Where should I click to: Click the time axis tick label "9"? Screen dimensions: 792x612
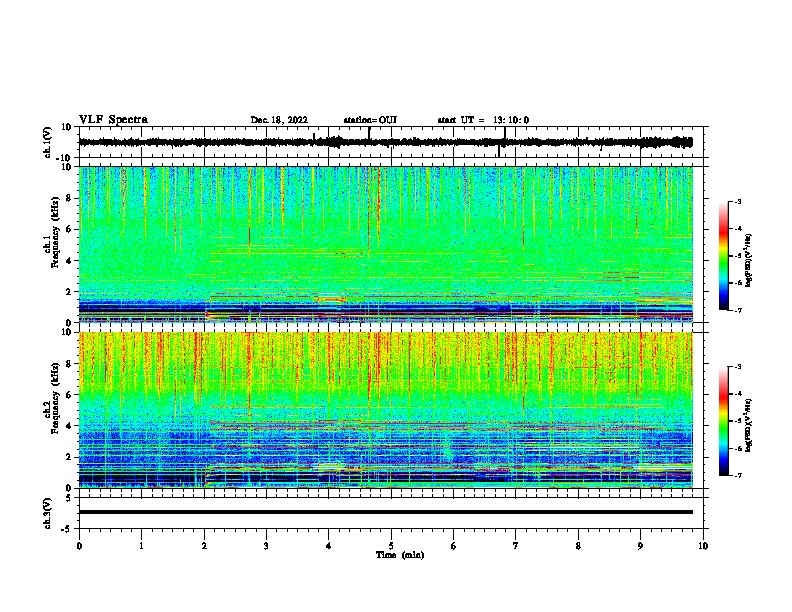[640, 546]
